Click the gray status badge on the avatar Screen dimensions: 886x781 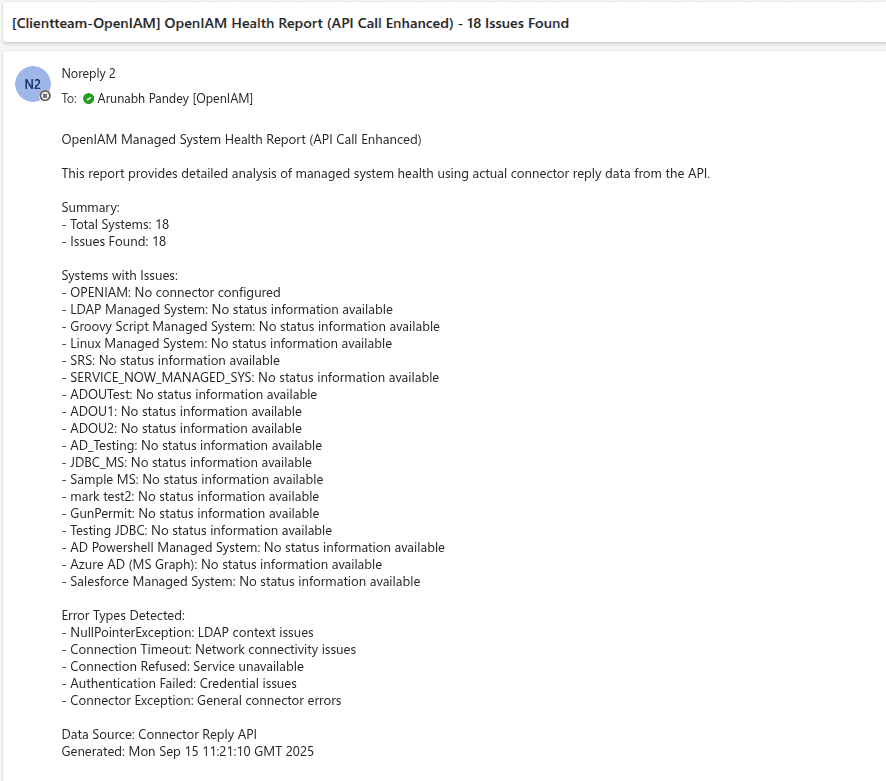[x=45, y=96]
